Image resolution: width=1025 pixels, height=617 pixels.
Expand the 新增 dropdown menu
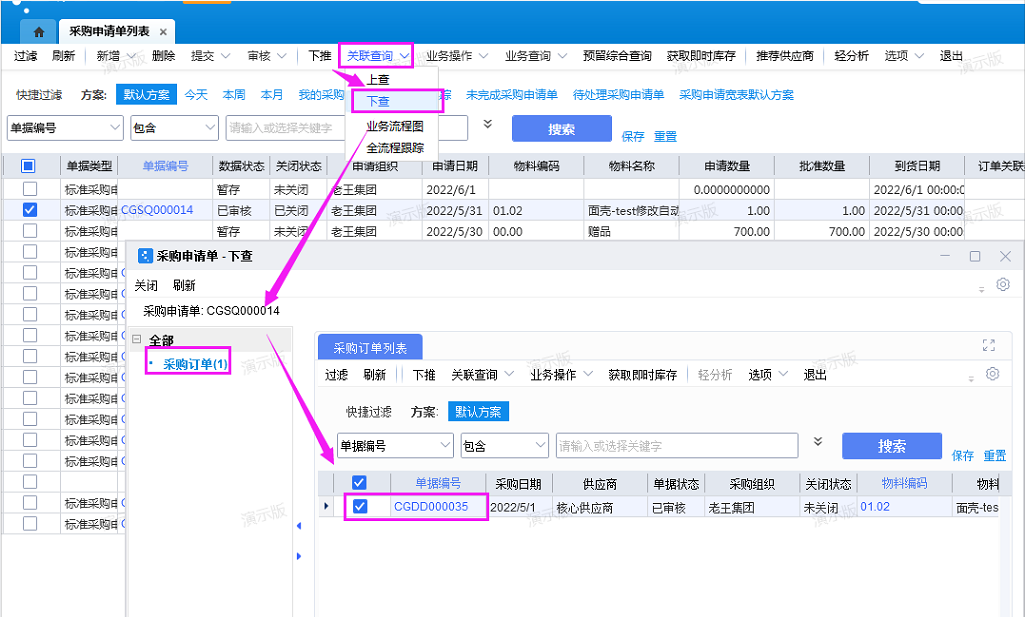coord(131,56)
